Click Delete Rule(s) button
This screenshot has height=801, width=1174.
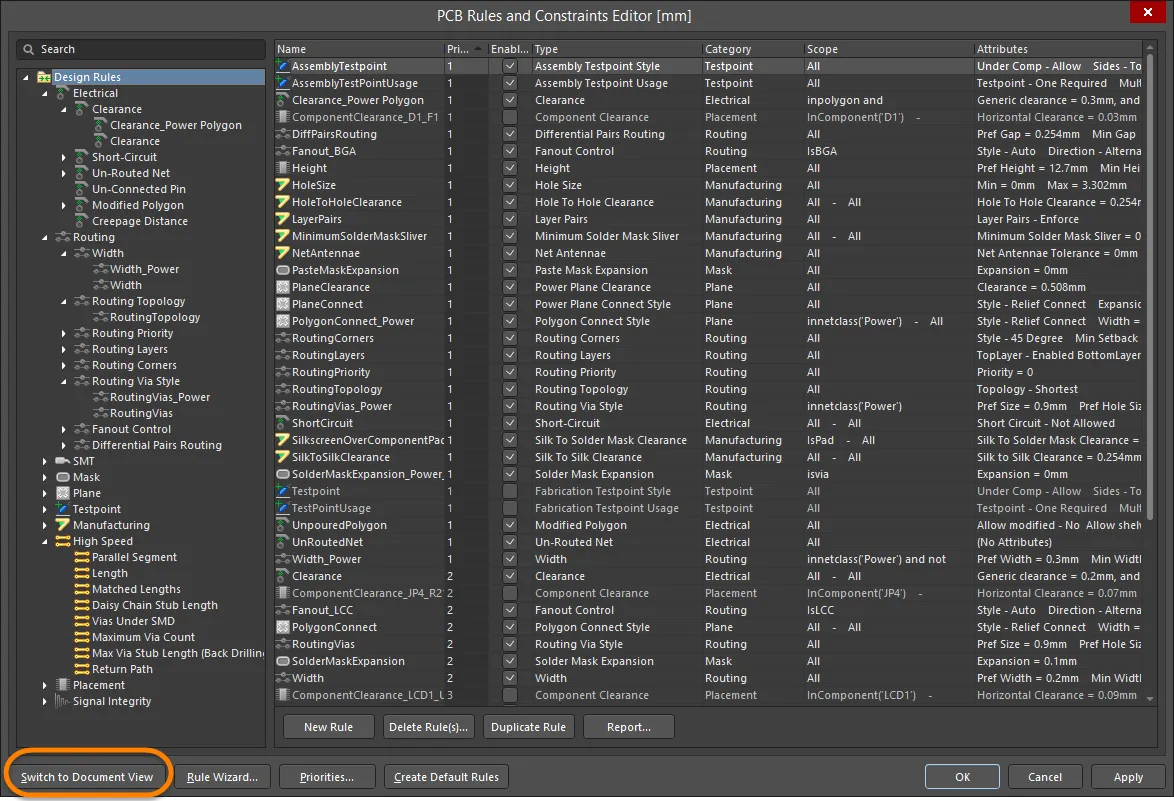(428, 727)
